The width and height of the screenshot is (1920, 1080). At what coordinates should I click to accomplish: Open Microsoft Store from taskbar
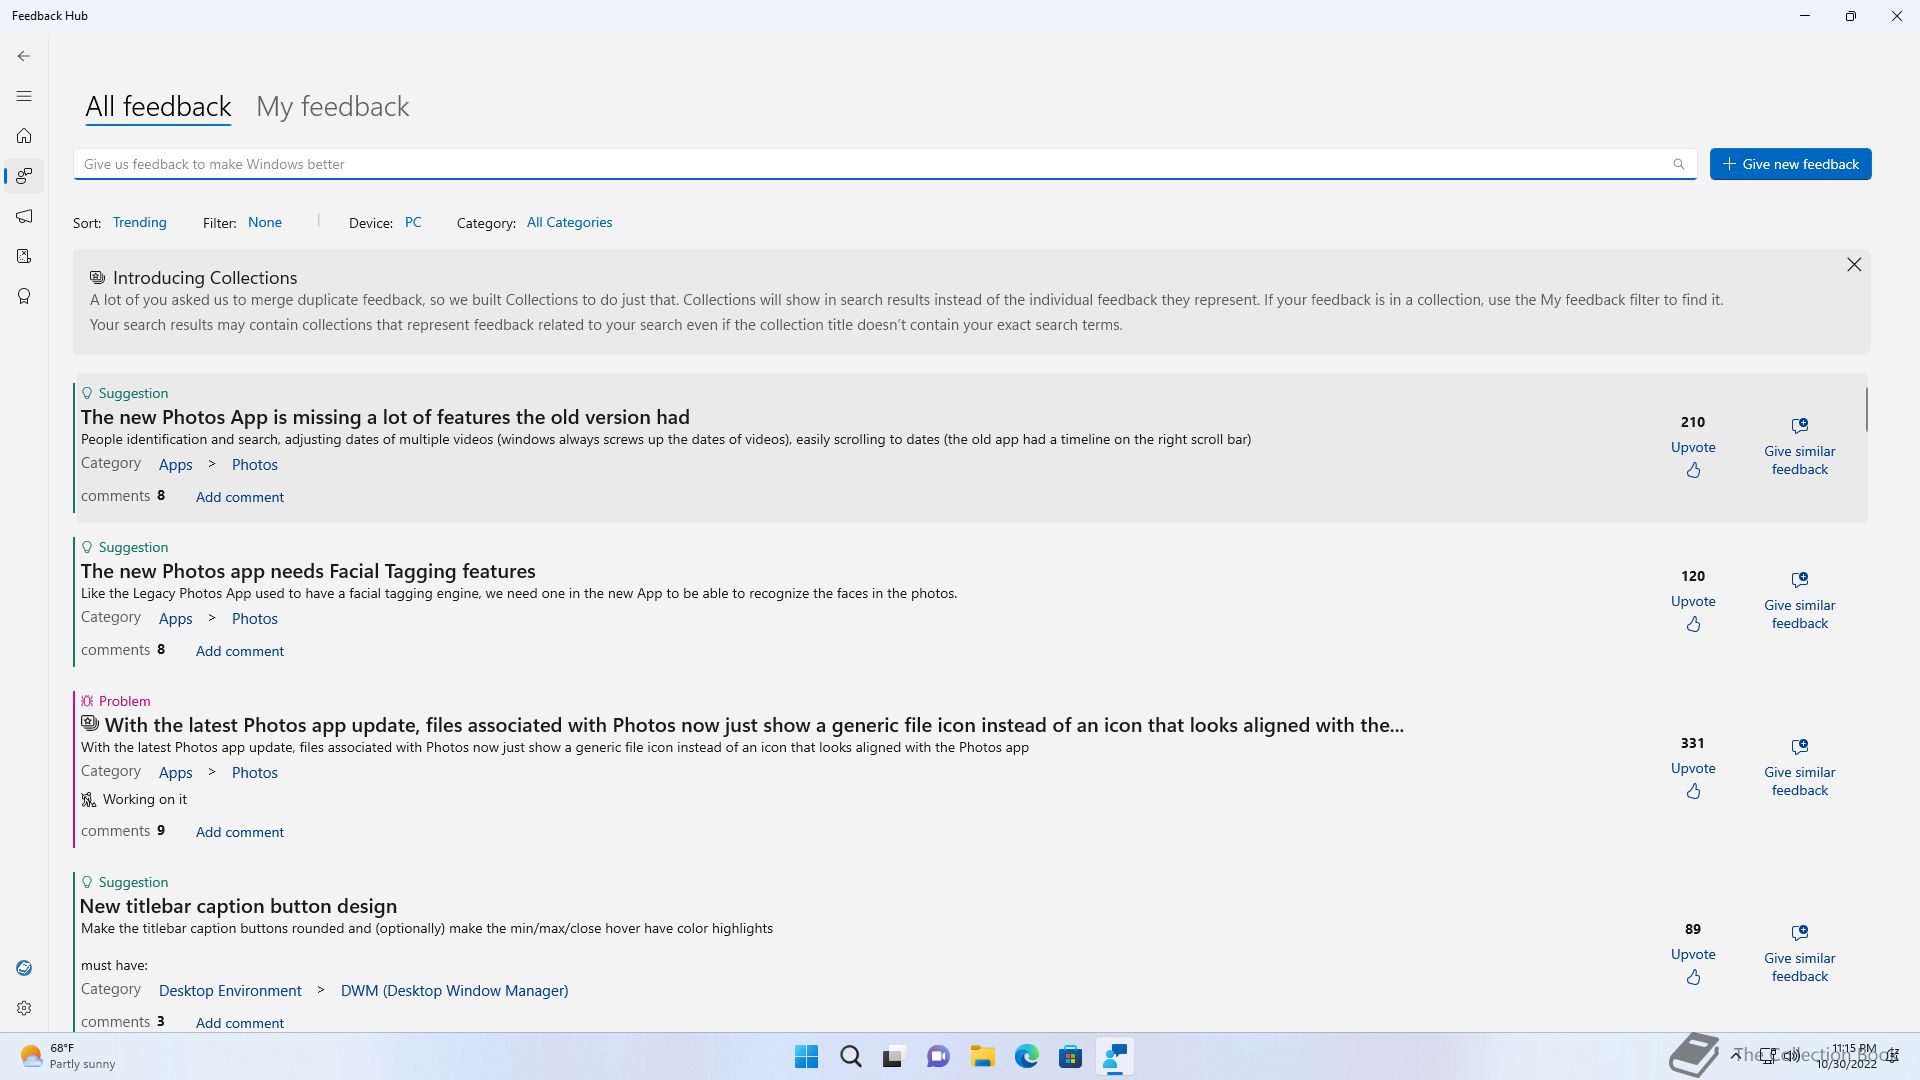(x=1070, y=1057)
